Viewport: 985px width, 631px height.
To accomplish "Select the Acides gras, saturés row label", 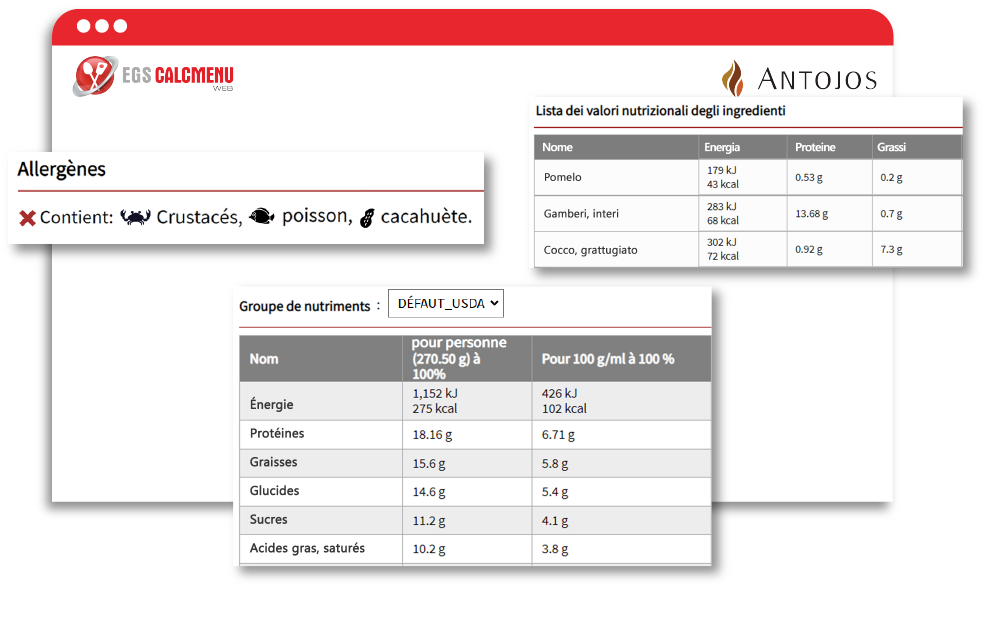I will (307, 548).
